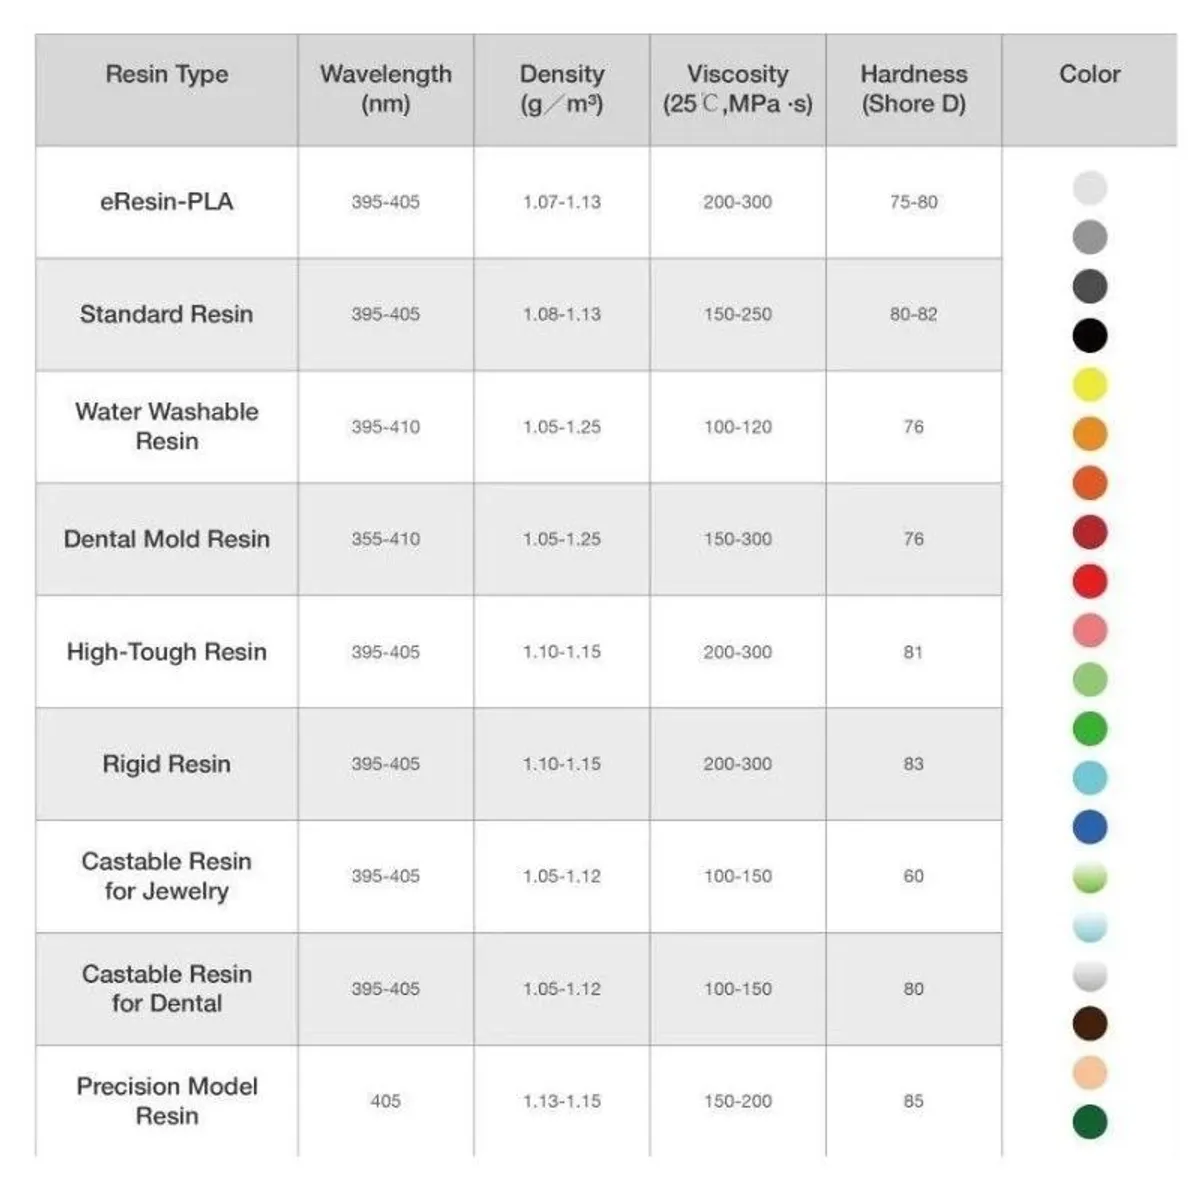Select the dark green swatch at bottom
Image resolution: width=1200 pixels, height=1200 pixels.
[x=1089, y=1121]
